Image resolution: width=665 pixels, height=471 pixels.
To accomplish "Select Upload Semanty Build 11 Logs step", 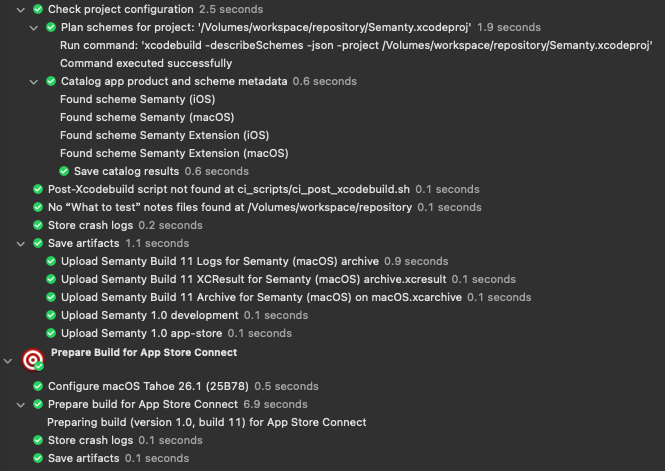I will click(219, 261).
